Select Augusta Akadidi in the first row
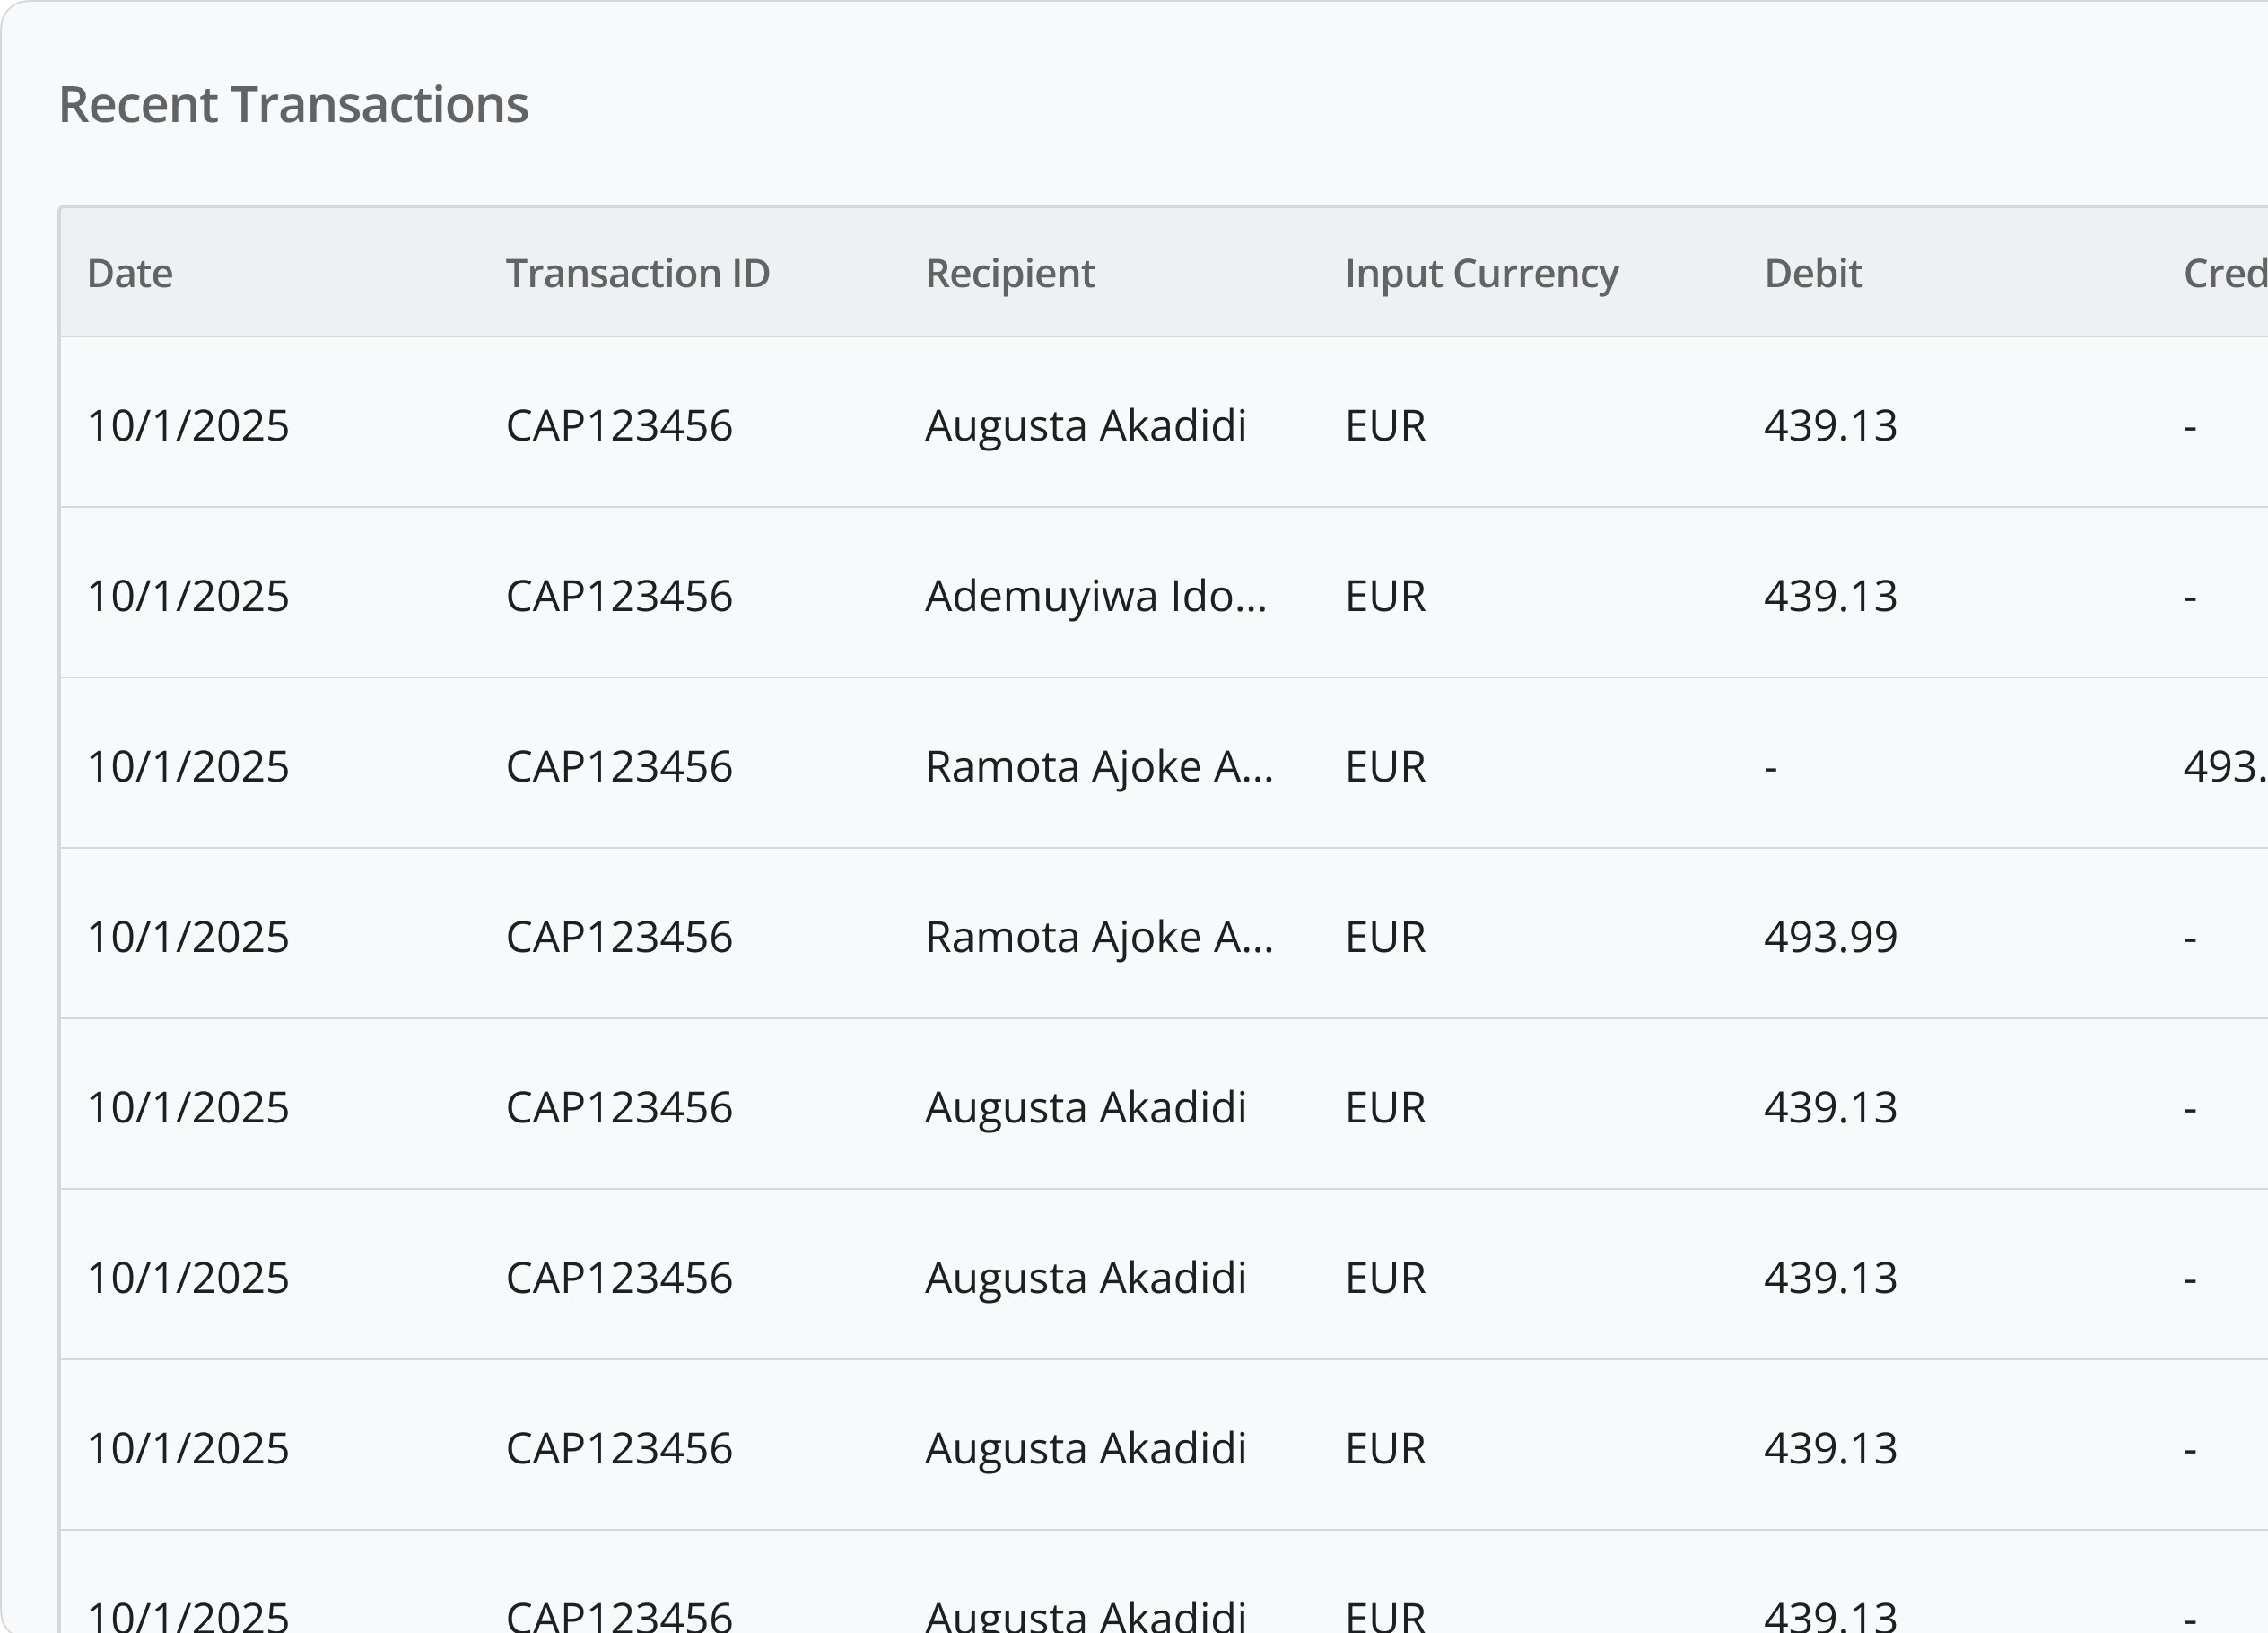Screen dimensions: 2268x1633 (1085, 426)
